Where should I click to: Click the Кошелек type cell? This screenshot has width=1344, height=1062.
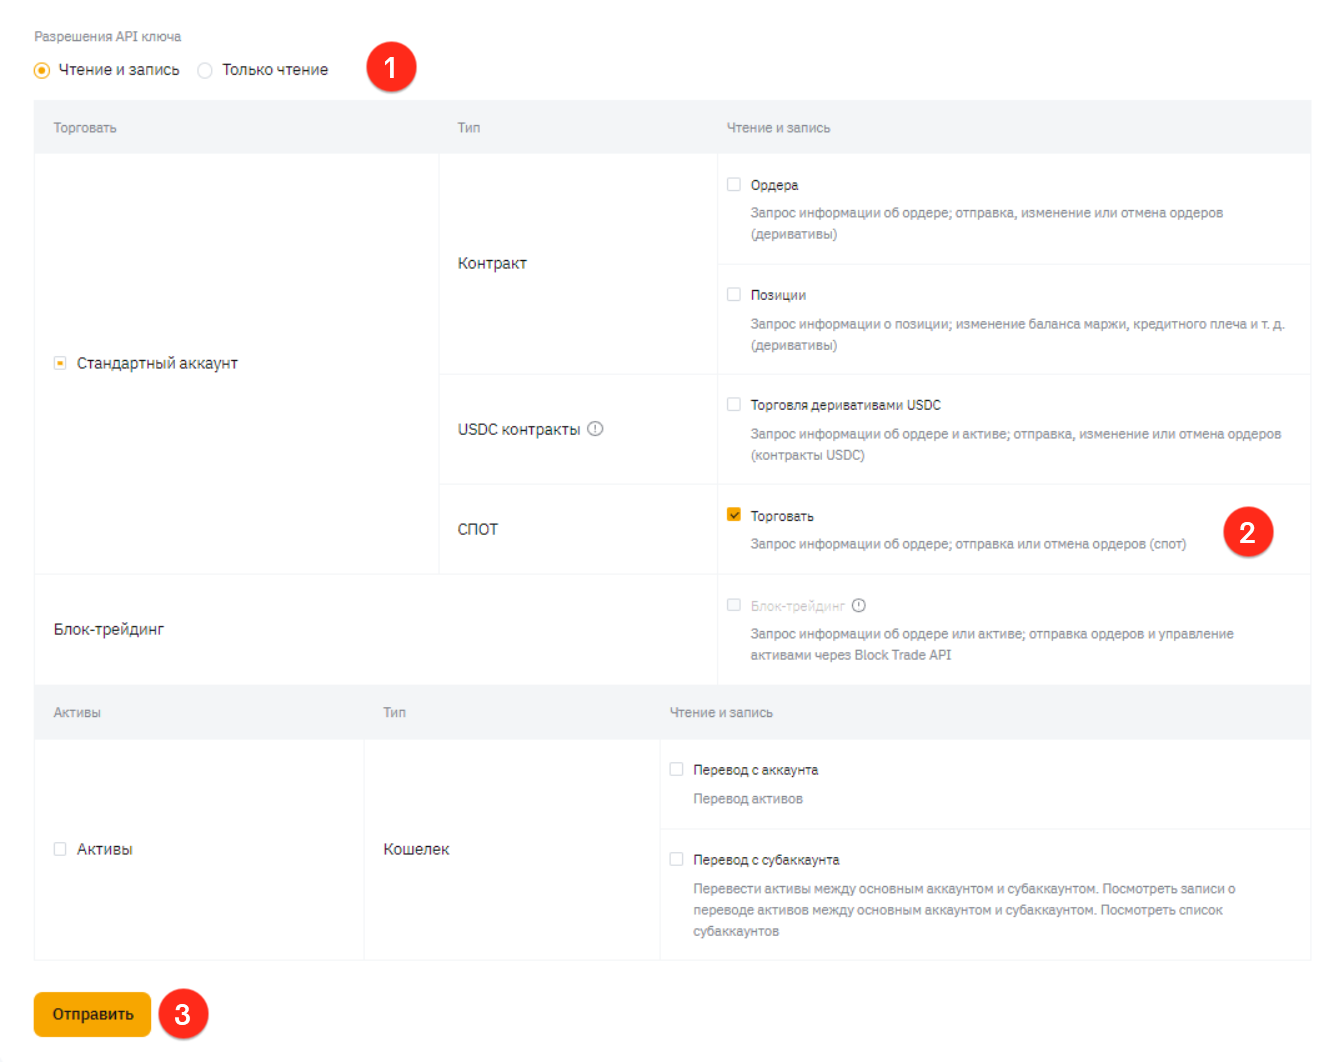[x=416, y=849]
